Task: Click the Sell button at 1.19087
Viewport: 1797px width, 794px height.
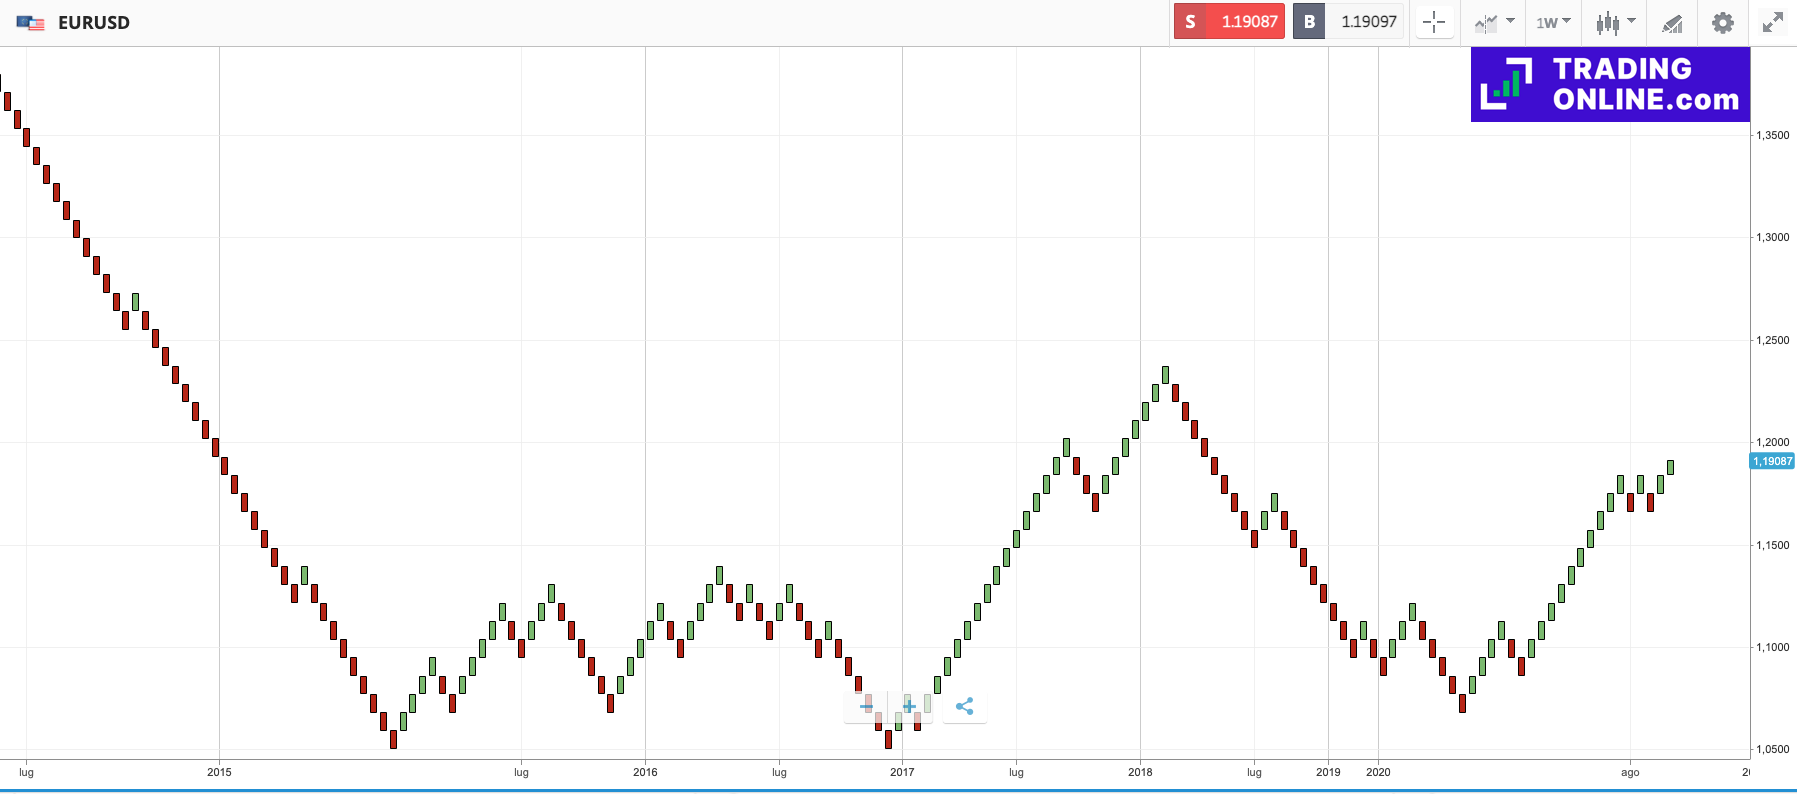Action: pyautogui.click(x=1229, y=22)
